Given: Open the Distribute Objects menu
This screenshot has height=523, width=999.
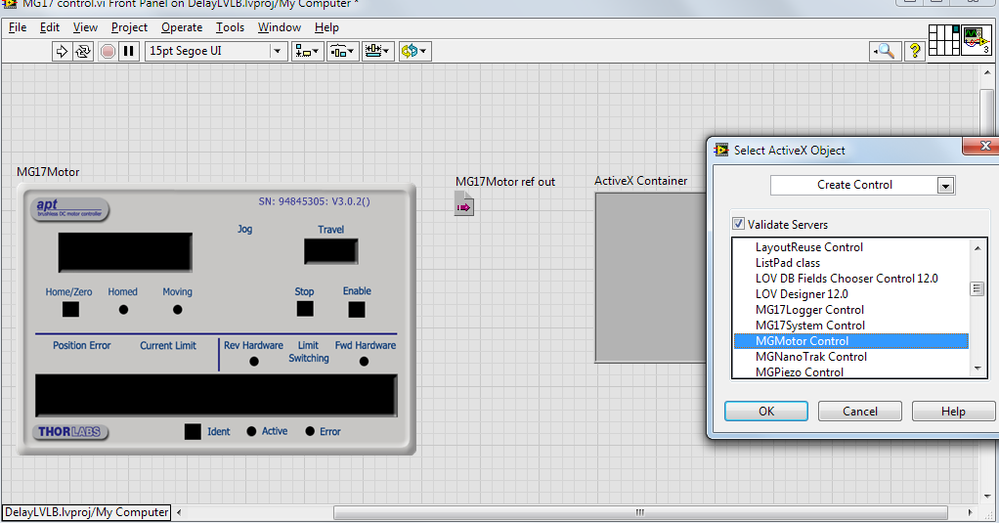Looking at the screenshot, I should click(343, 51).
